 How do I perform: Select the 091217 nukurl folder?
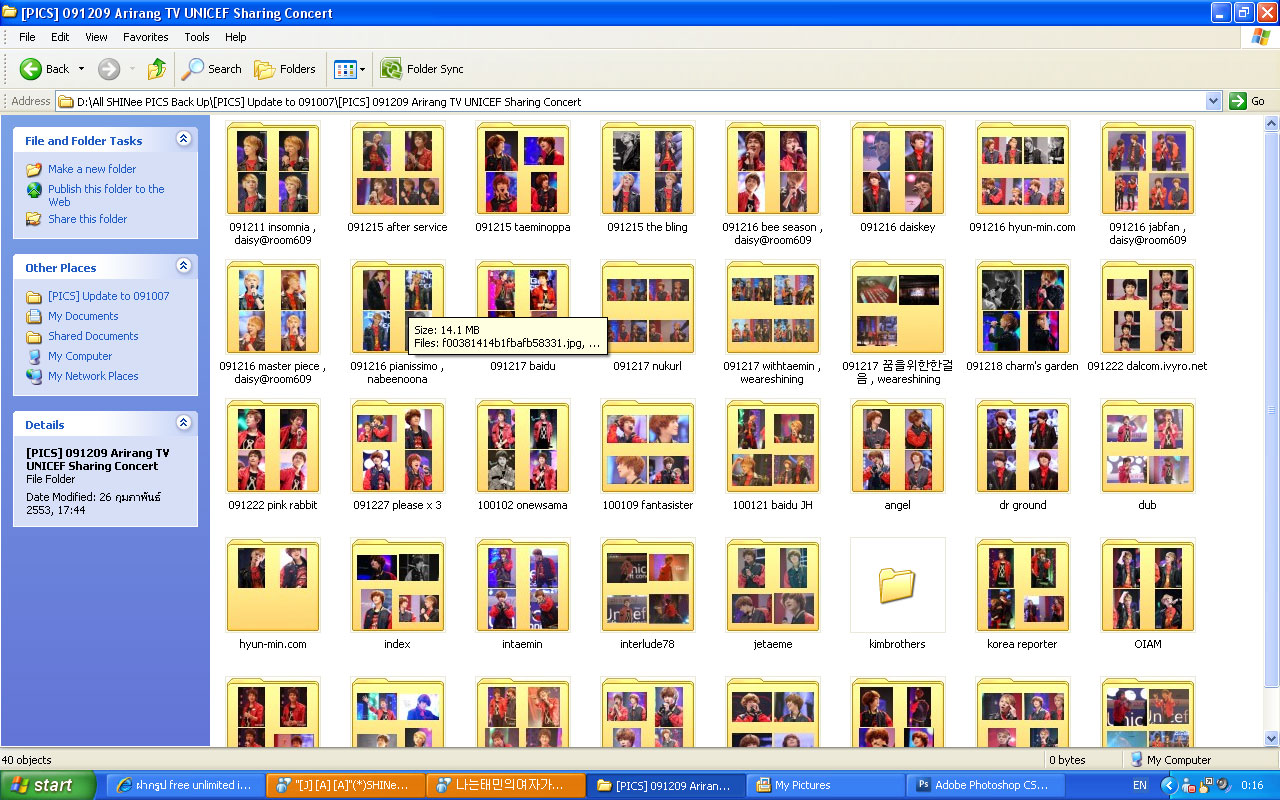648,308
